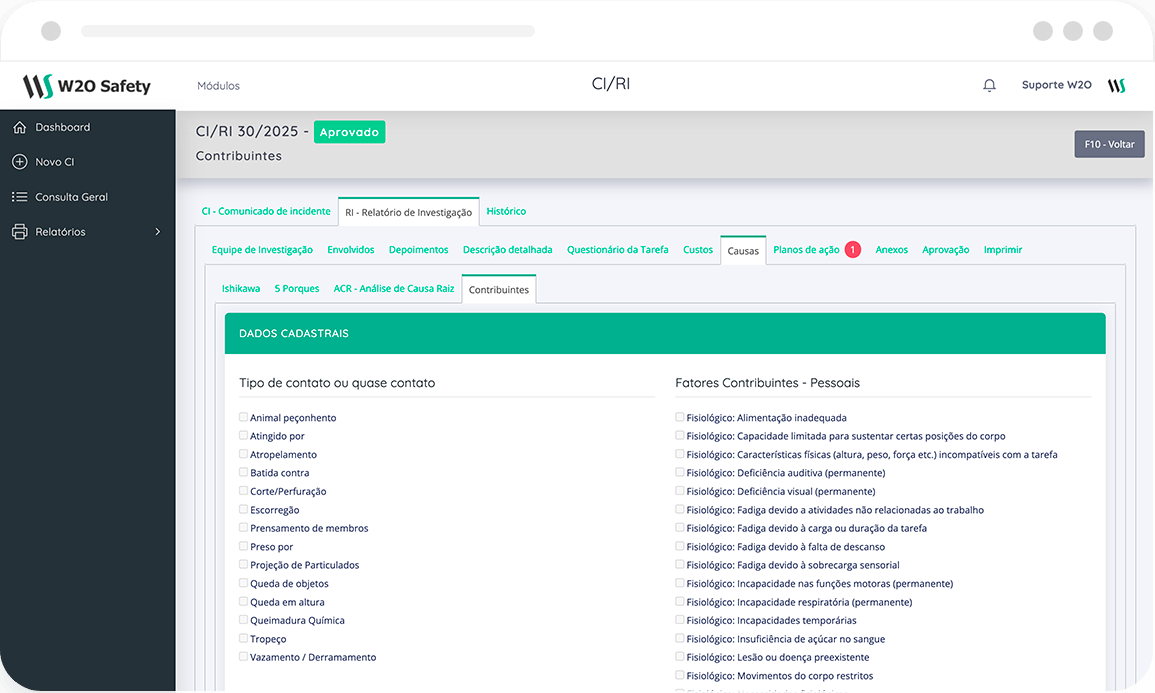Tick the Corte/Perfuração checkbox
1155x693 pixels.
(x=243, y=491)
